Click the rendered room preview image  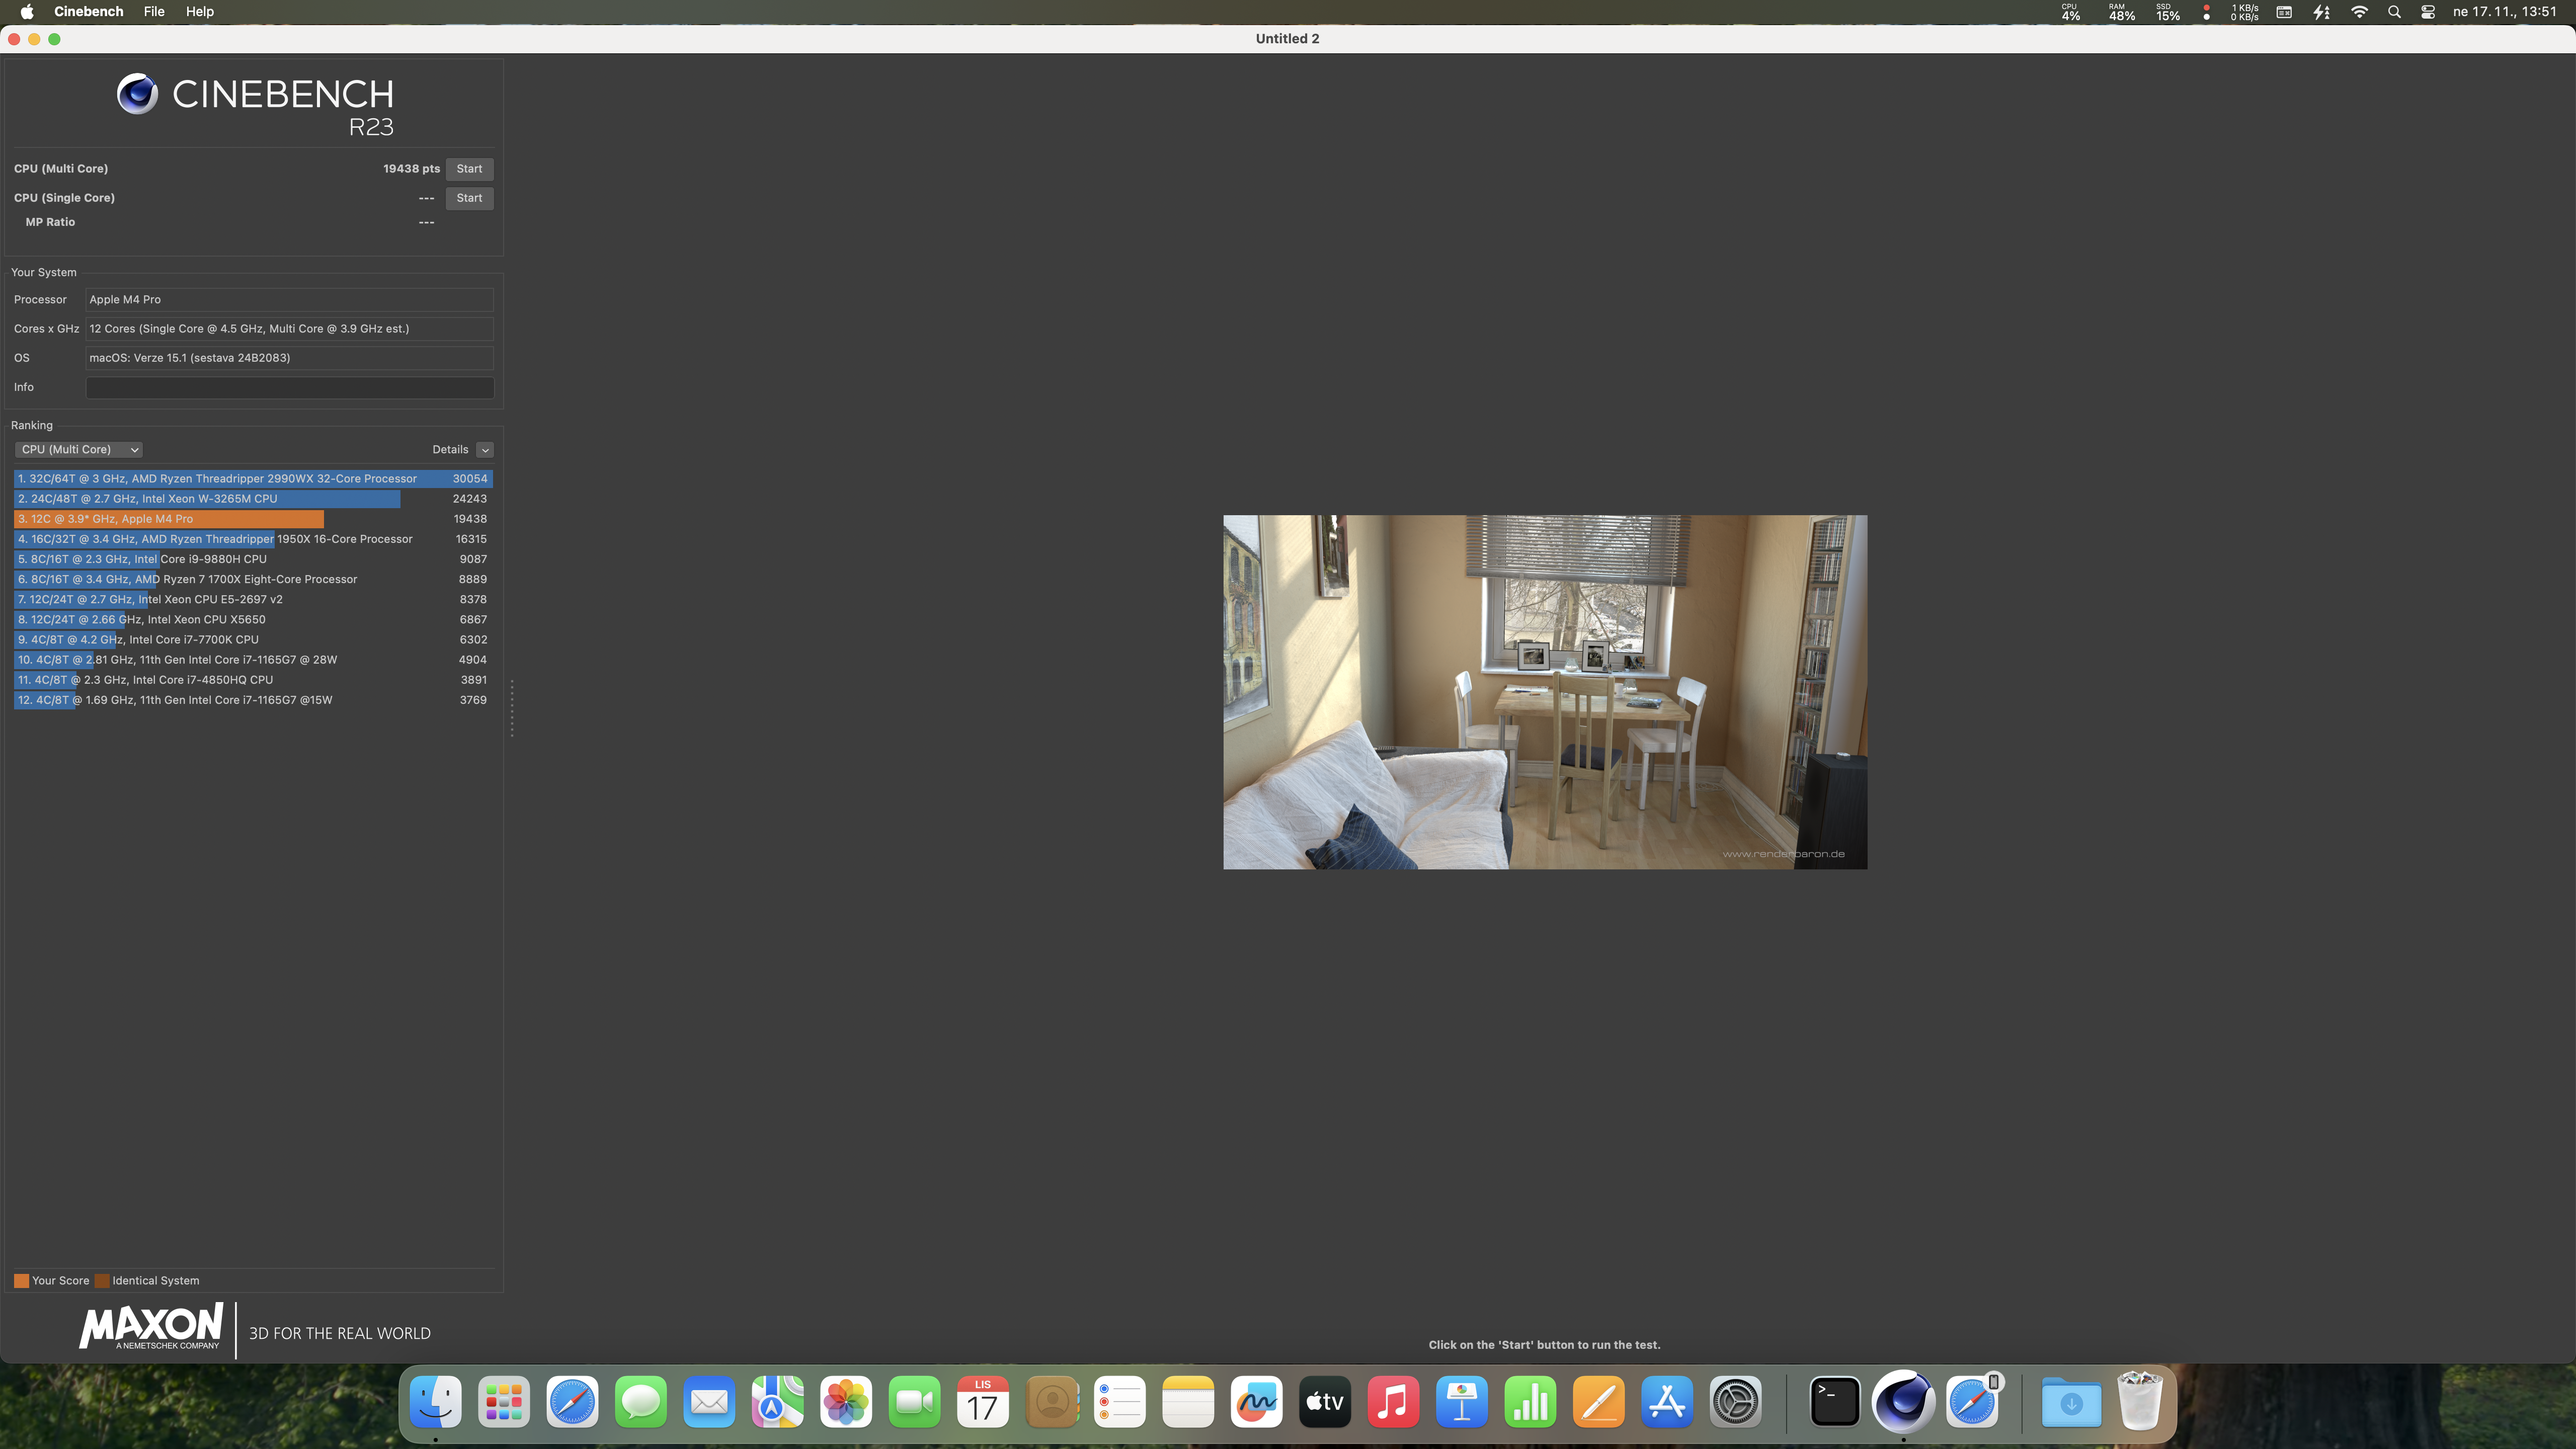[1545, 692]
